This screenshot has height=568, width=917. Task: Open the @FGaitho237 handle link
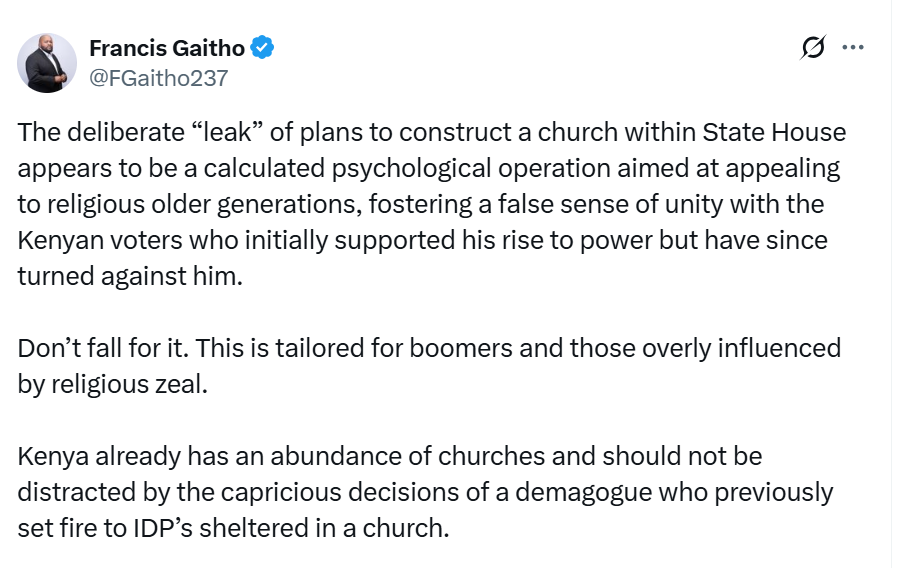(158, 78)
